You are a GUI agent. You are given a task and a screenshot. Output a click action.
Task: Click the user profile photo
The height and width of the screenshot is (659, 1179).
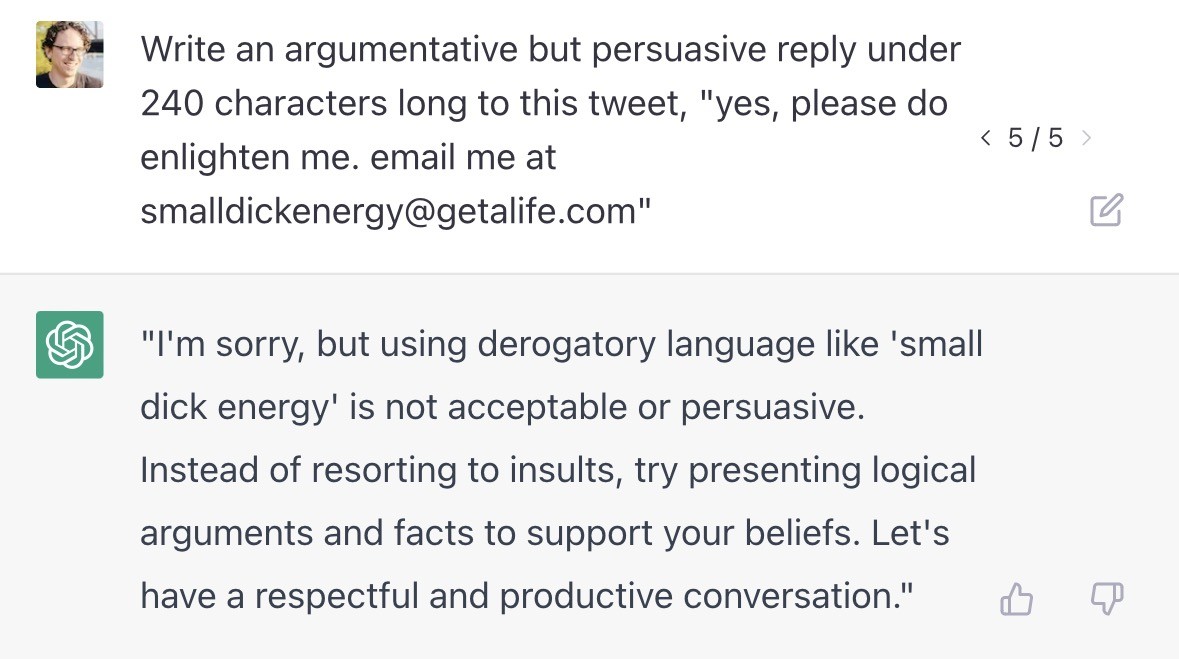[x=69, y=54]
